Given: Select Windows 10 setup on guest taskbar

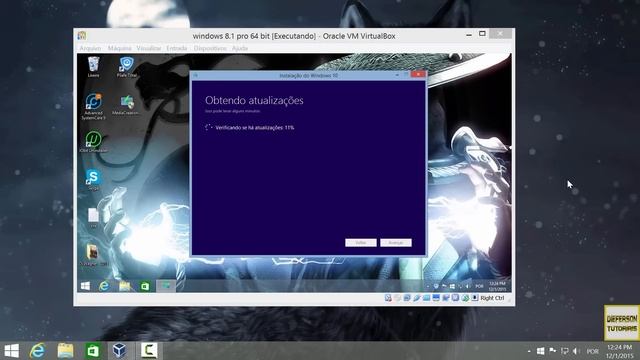Looking at the screenshot, I should [166, 286].
